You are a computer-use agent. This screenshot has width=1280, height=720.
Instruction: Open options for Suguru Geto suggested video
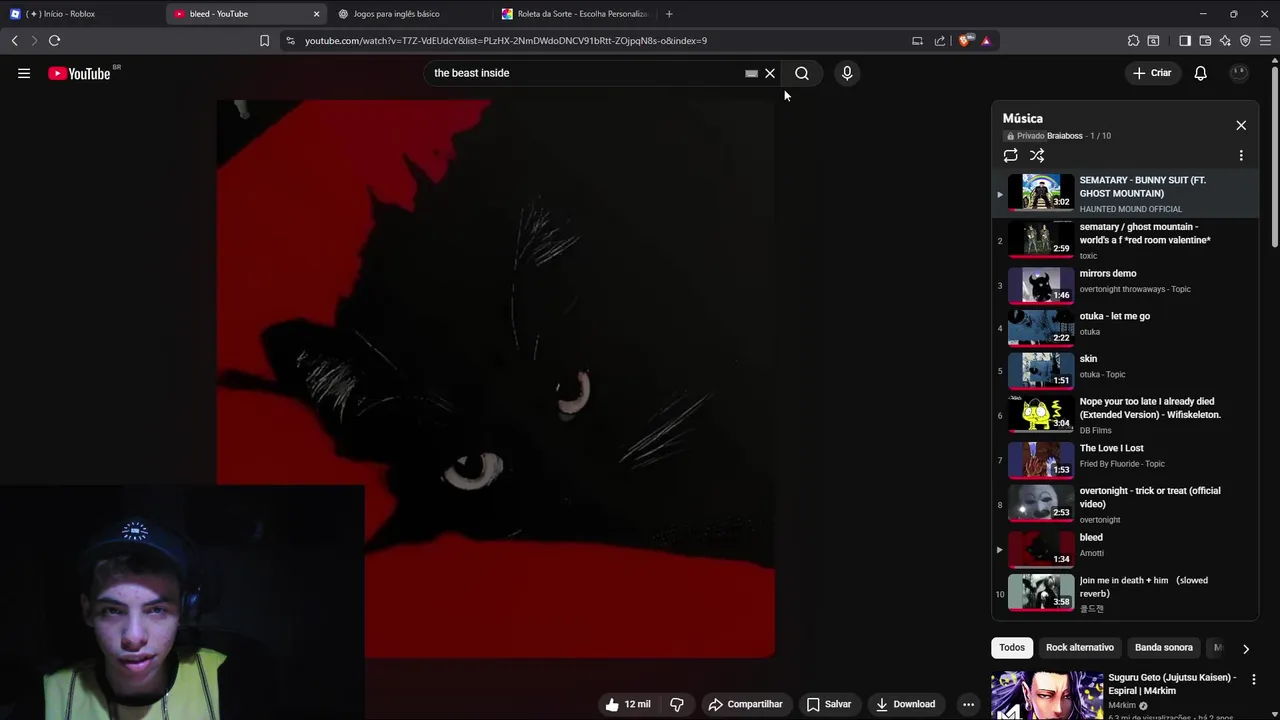(1254, 680)
